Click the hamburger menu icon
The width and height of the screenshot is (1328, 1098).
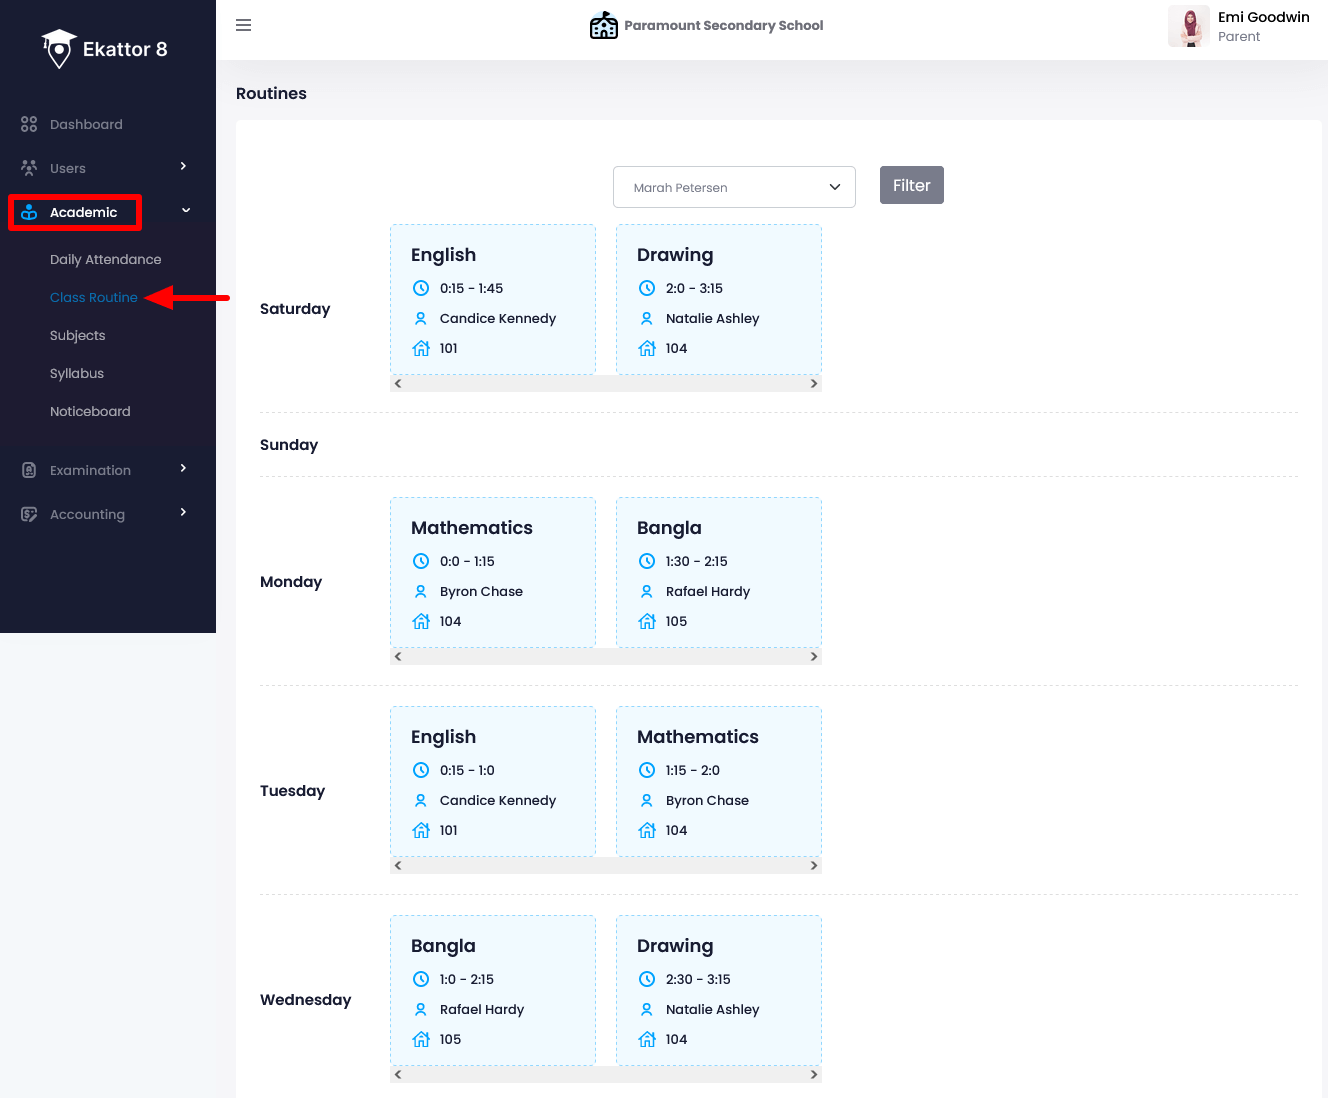point(243,25)
